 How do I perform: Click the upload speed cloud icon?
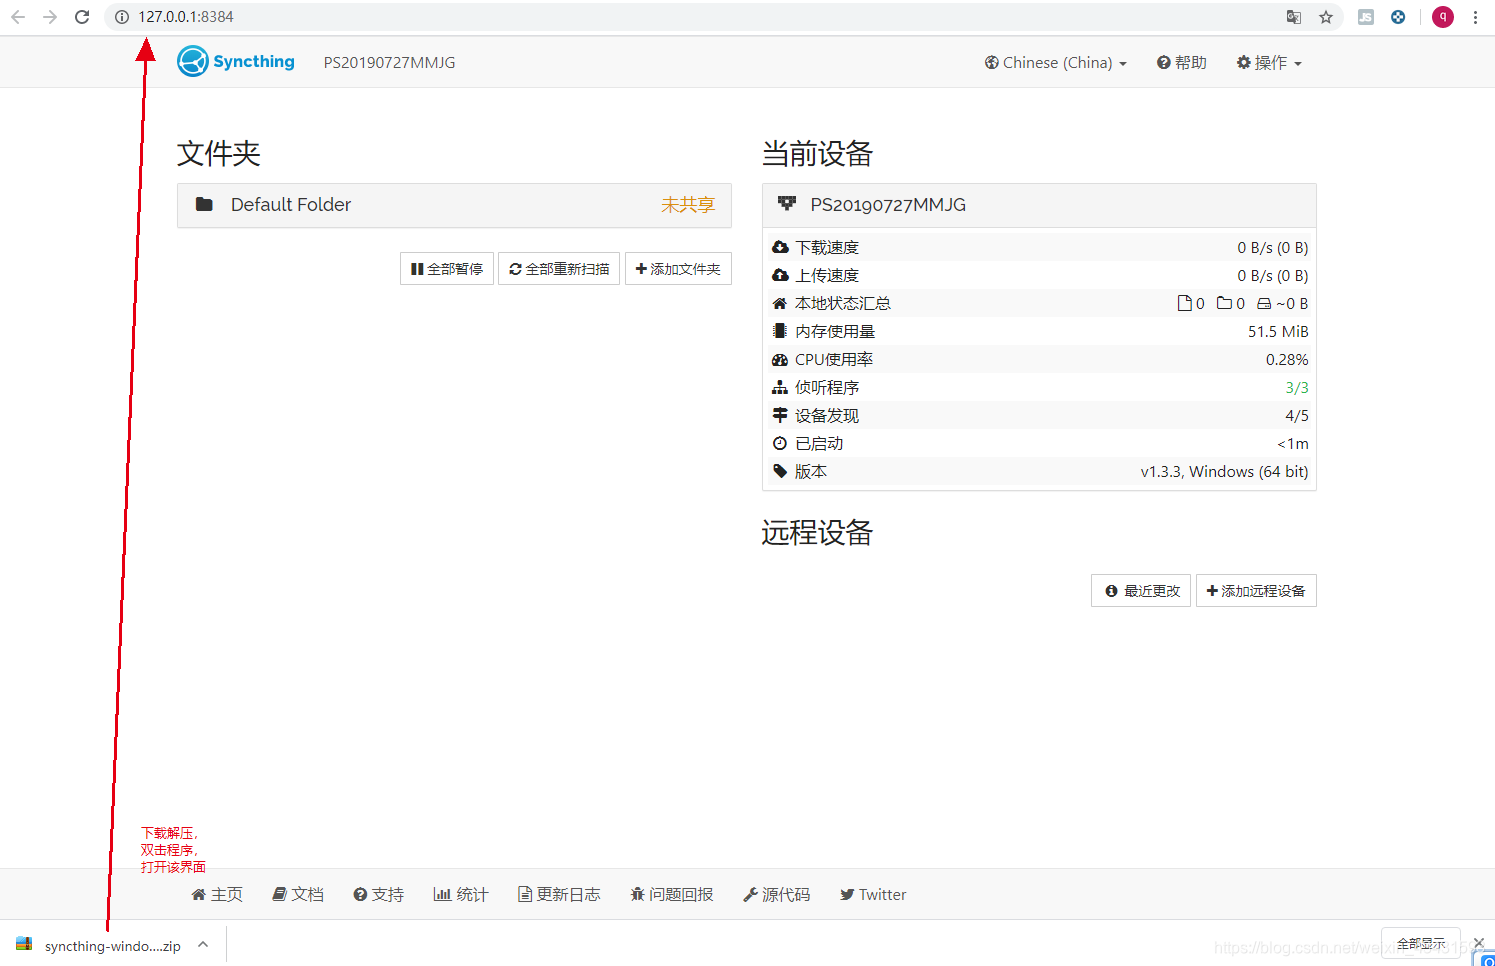click(x=780, y=275)
